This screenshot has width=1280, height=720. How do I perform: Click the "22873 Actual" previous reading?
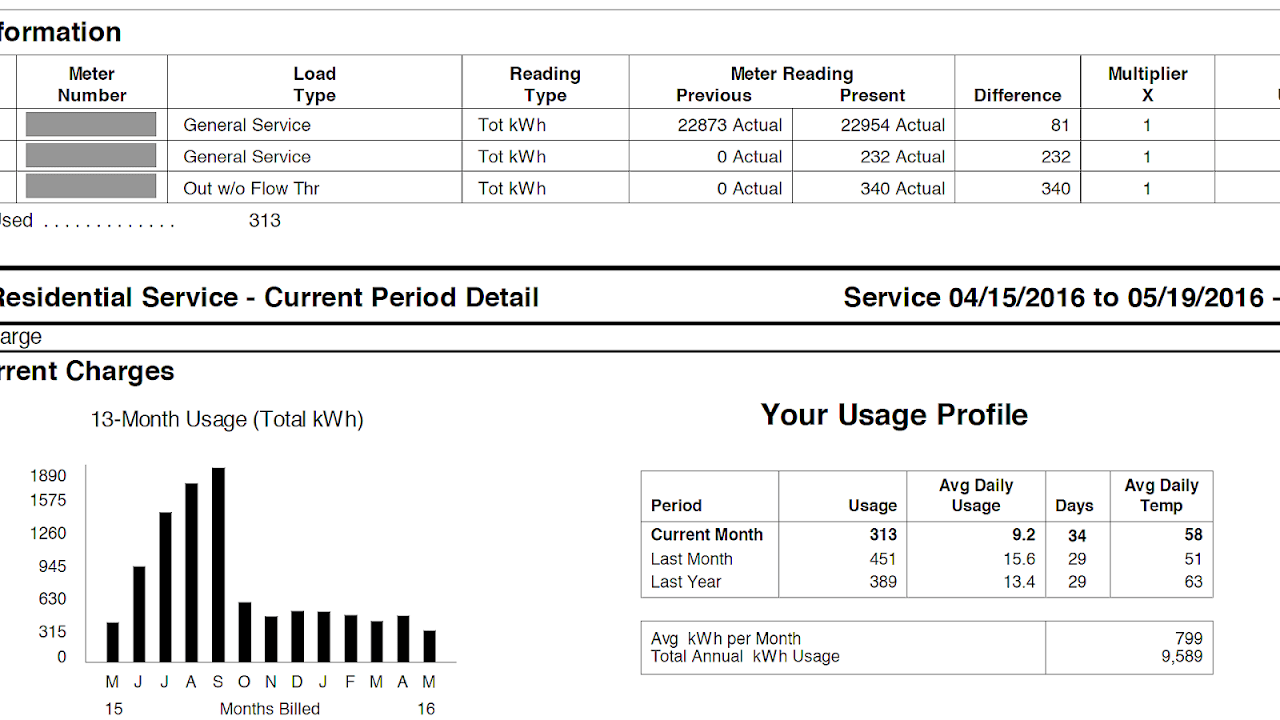pos(730,125)
